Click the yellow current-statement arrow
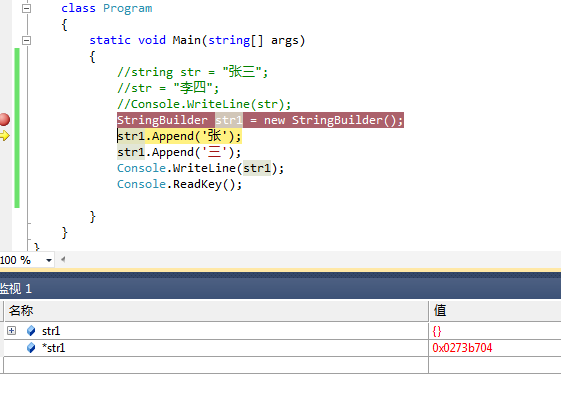Viewport: 561px width, 398px height. (4, 136)
